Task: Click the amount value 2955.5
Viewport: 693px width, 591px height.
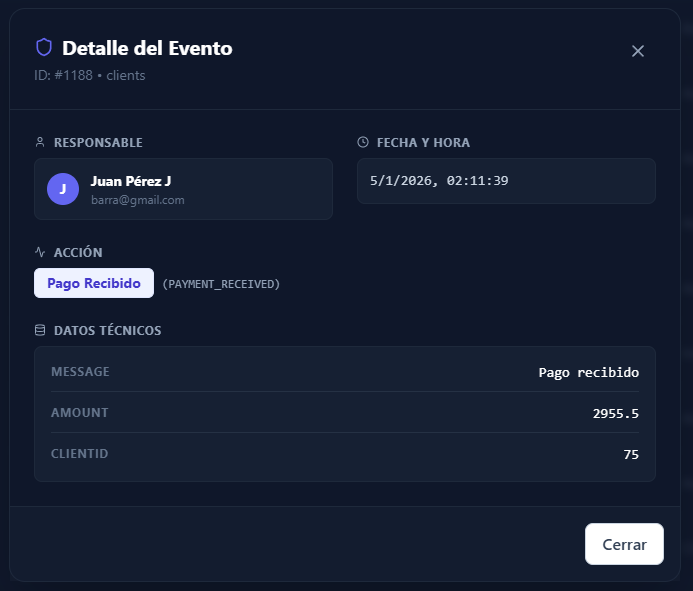Action: coord(615,414)
